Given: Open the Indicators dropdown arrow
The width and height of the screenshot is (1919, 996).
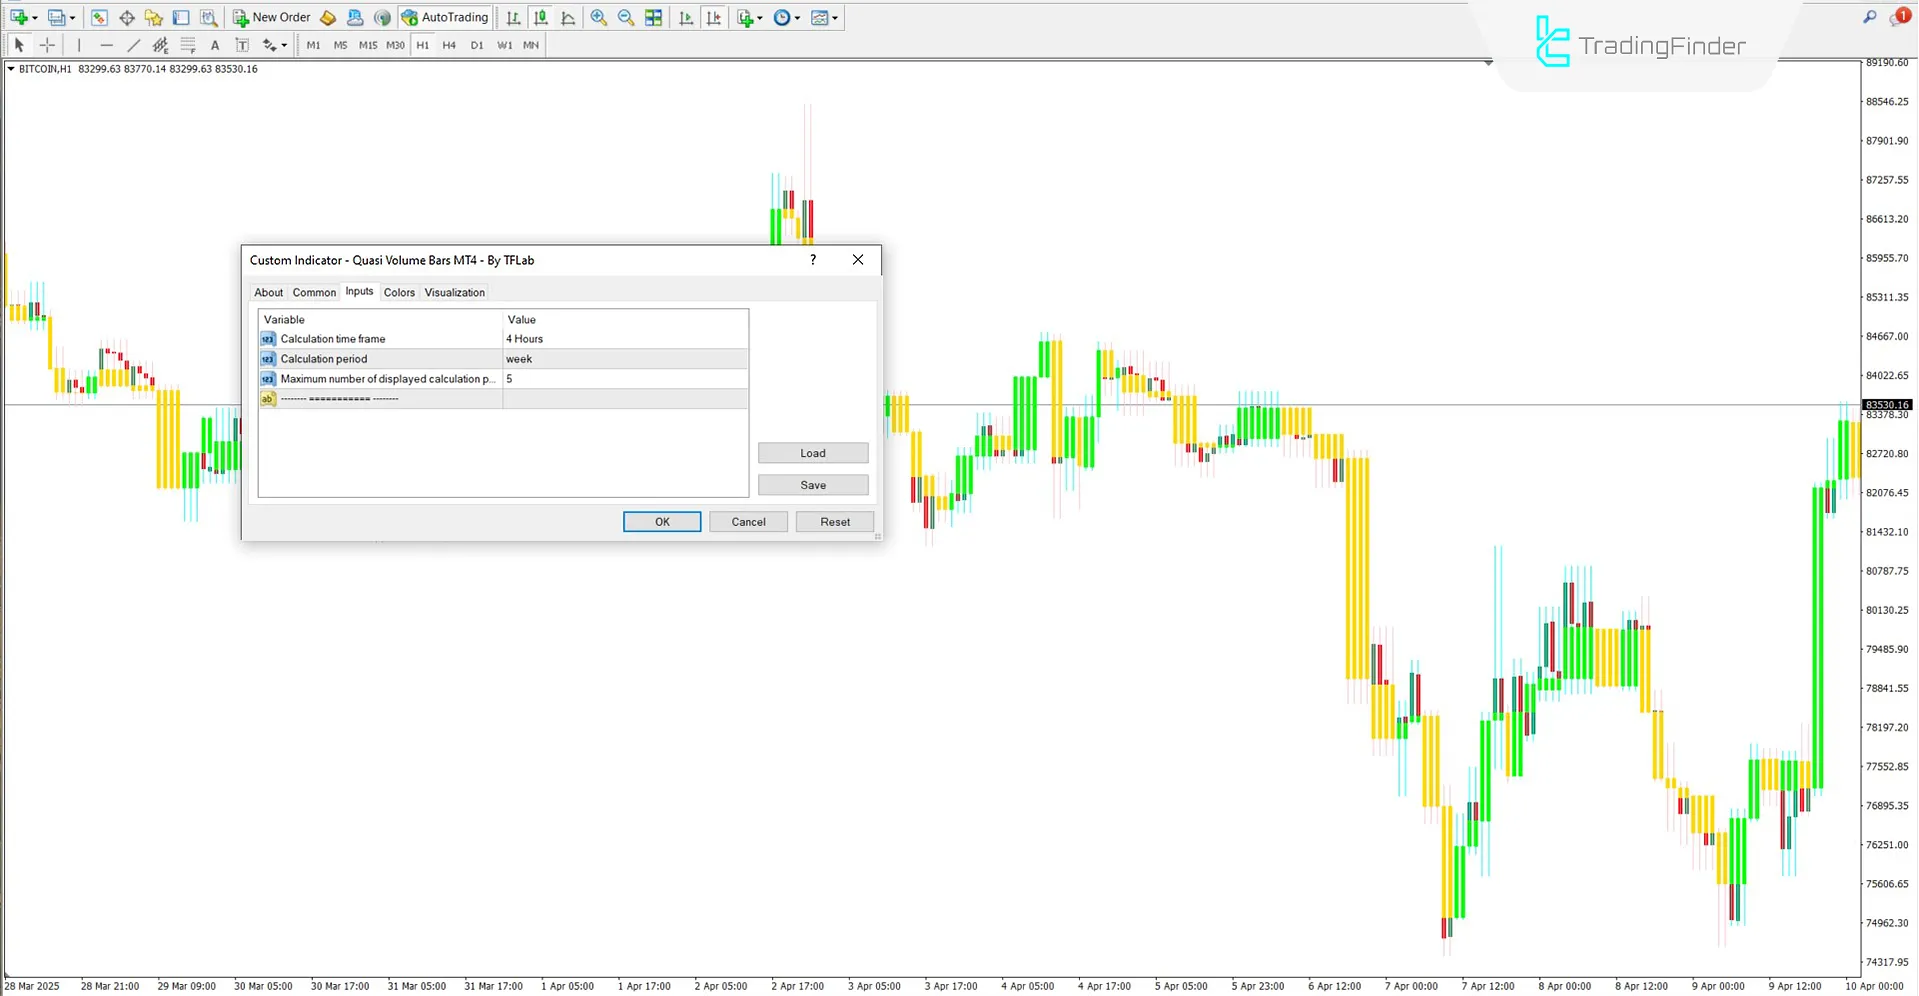Looking at the screenshot, I should click(761, 17).
